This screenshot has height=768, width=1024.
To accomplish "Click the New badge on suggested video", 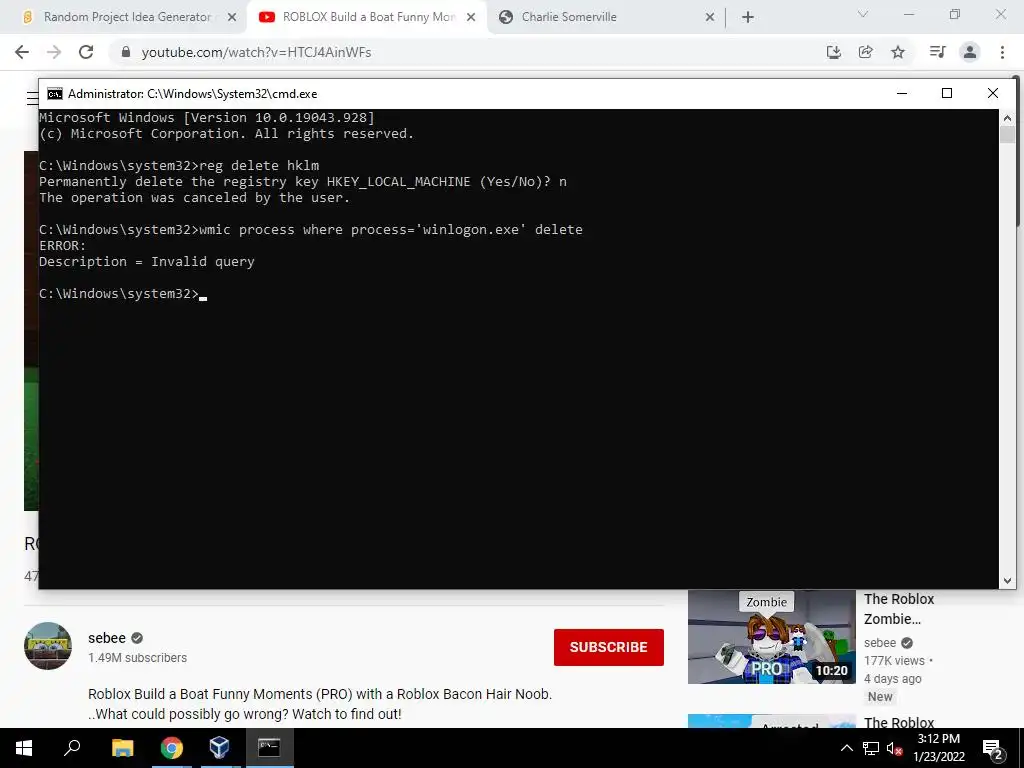I will (880, 696).
